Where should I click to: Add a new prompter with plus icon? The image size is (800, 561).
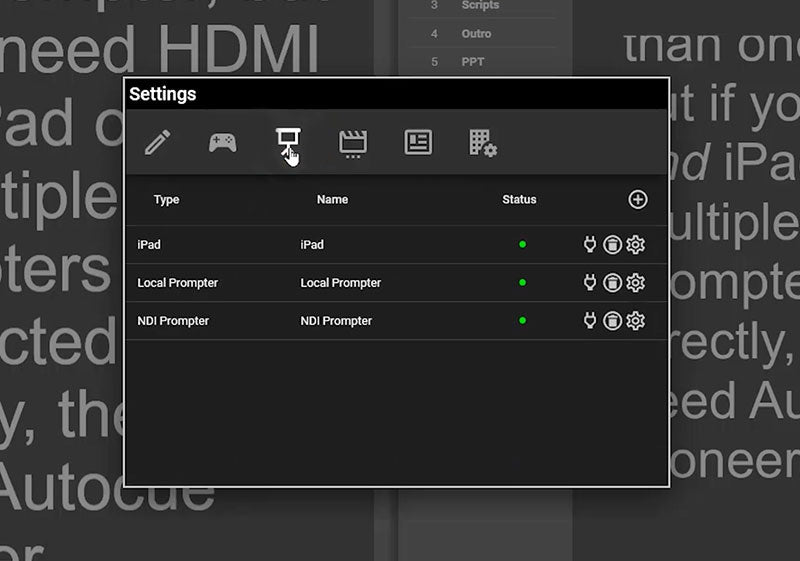pyautogui.click(x=638, y=199)
